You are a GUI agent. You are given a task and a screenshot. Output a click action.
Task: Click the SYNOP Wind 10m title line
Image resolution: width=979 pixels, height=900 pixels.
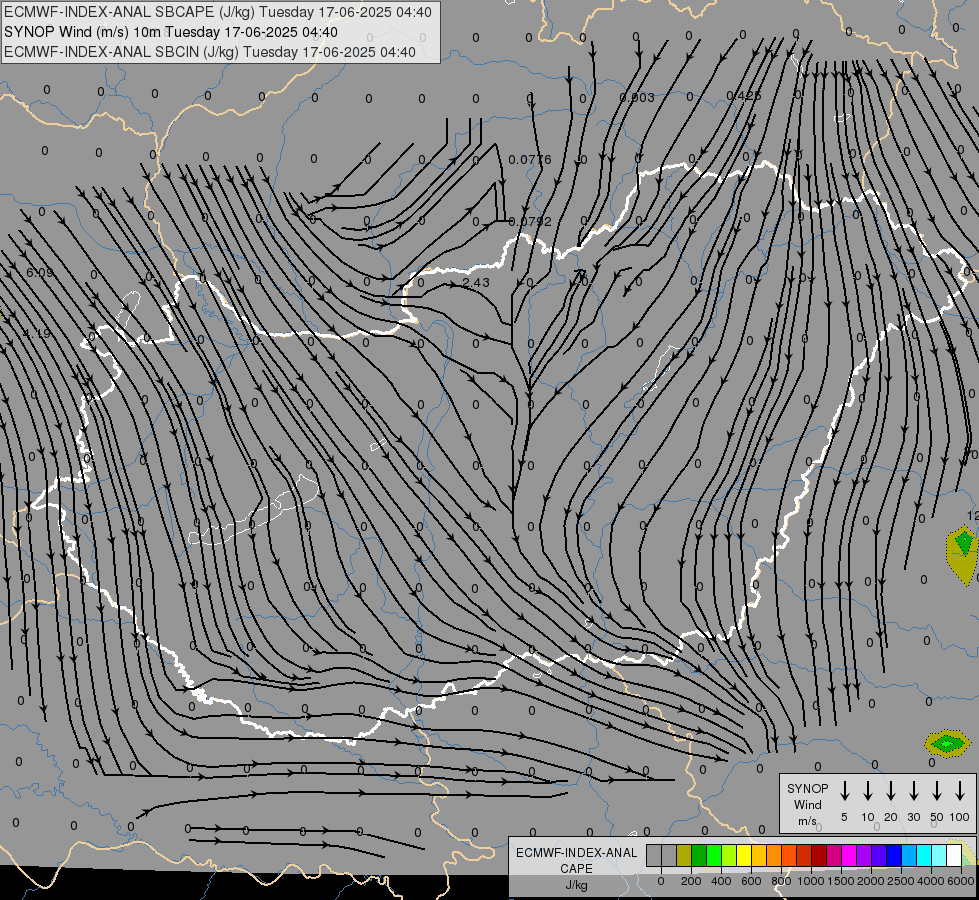171,32
